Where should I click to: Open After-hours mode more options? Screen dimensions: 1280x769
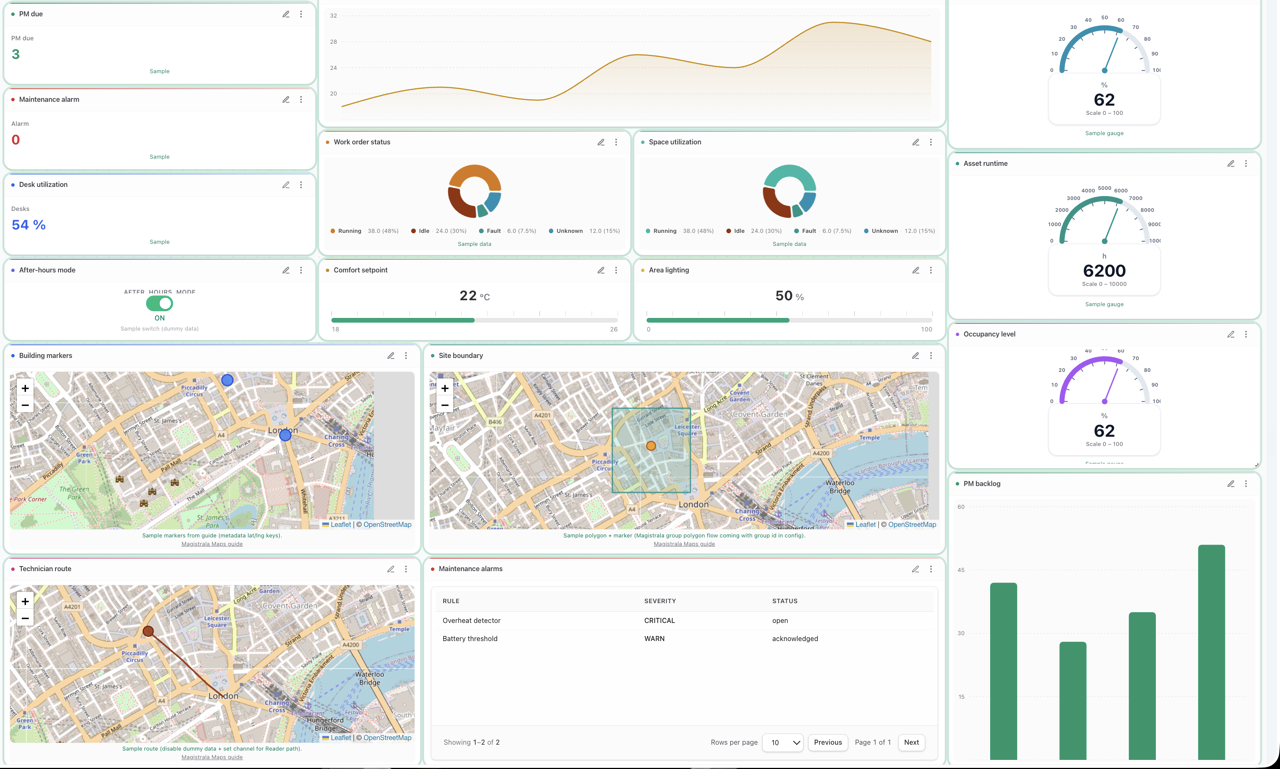pos(301,270)
